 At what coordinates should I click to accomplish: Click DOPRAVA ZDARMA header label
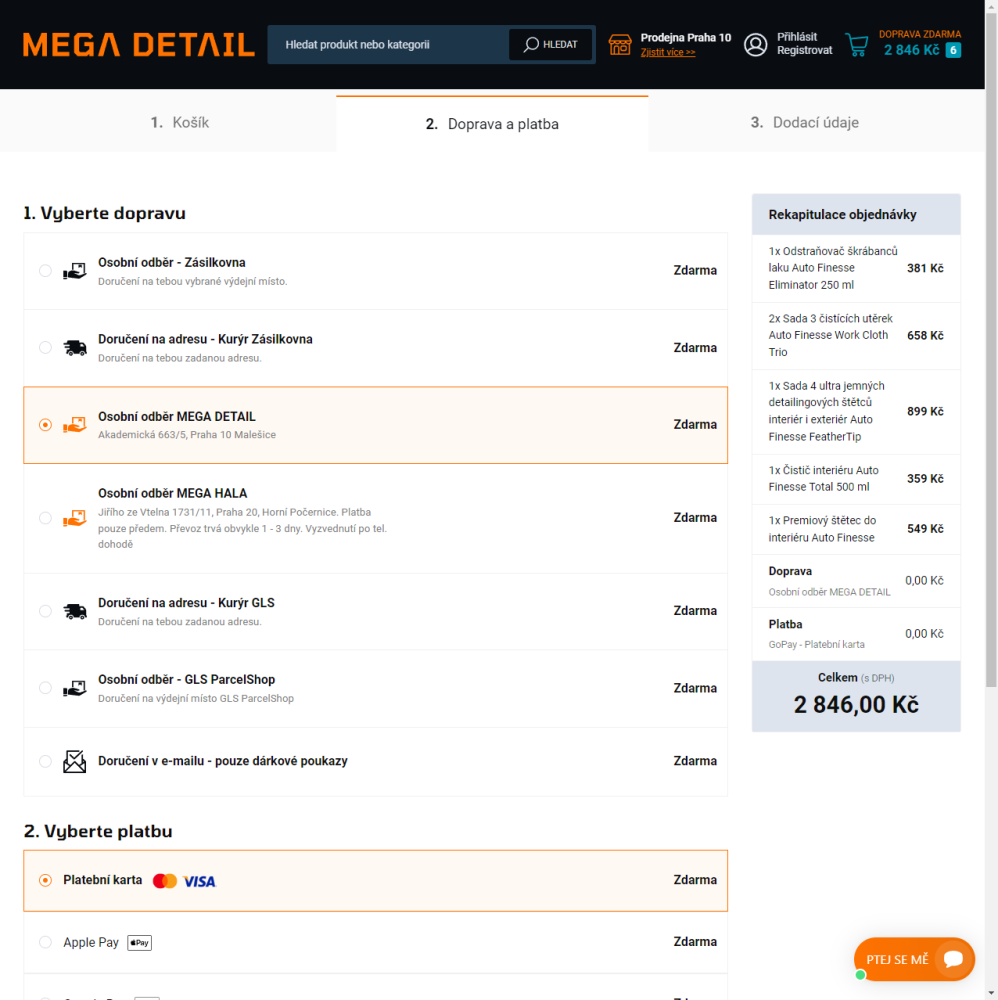tap(920, 34)
